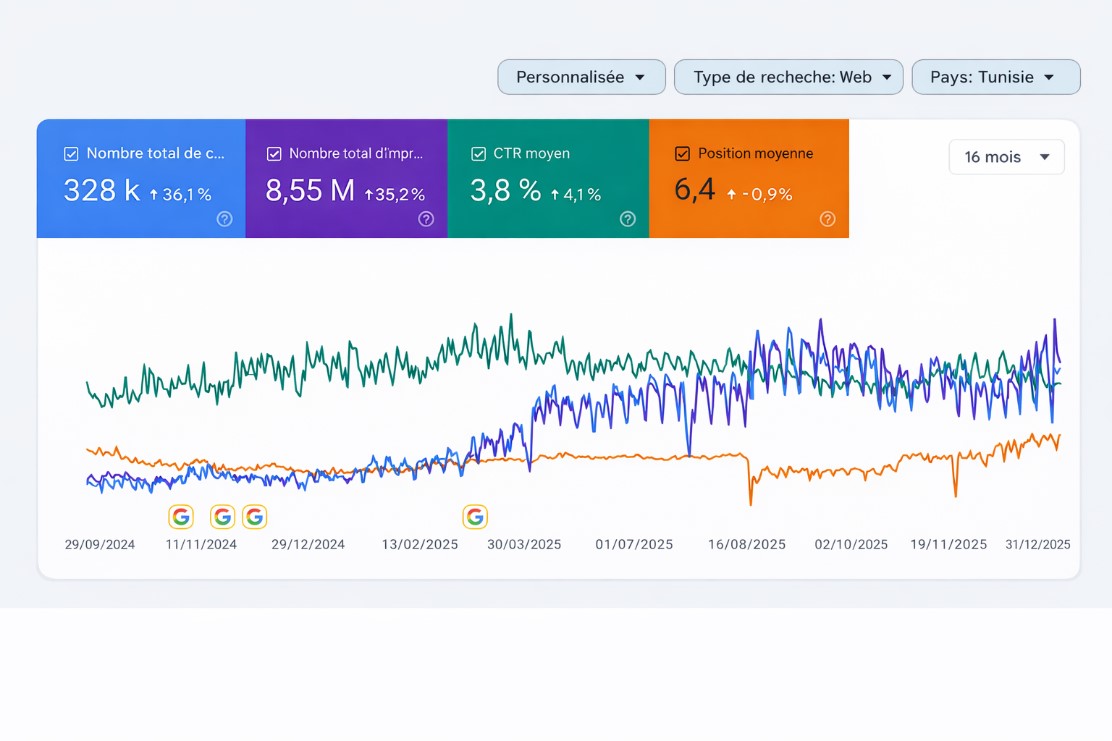Click the 16/08/2025 date label on the axis

[x=745, y=544]
